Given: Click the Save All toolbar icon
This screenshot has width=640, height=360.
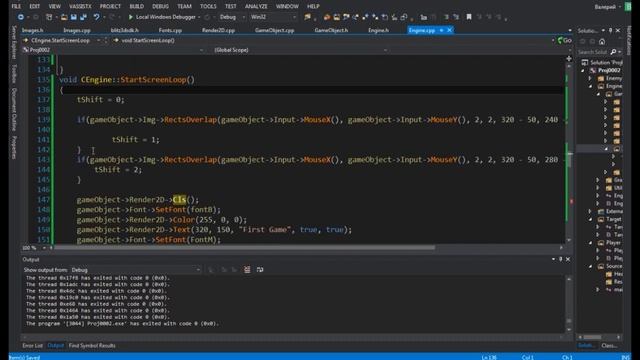Looking at the screenshot, I should (84, 17).
